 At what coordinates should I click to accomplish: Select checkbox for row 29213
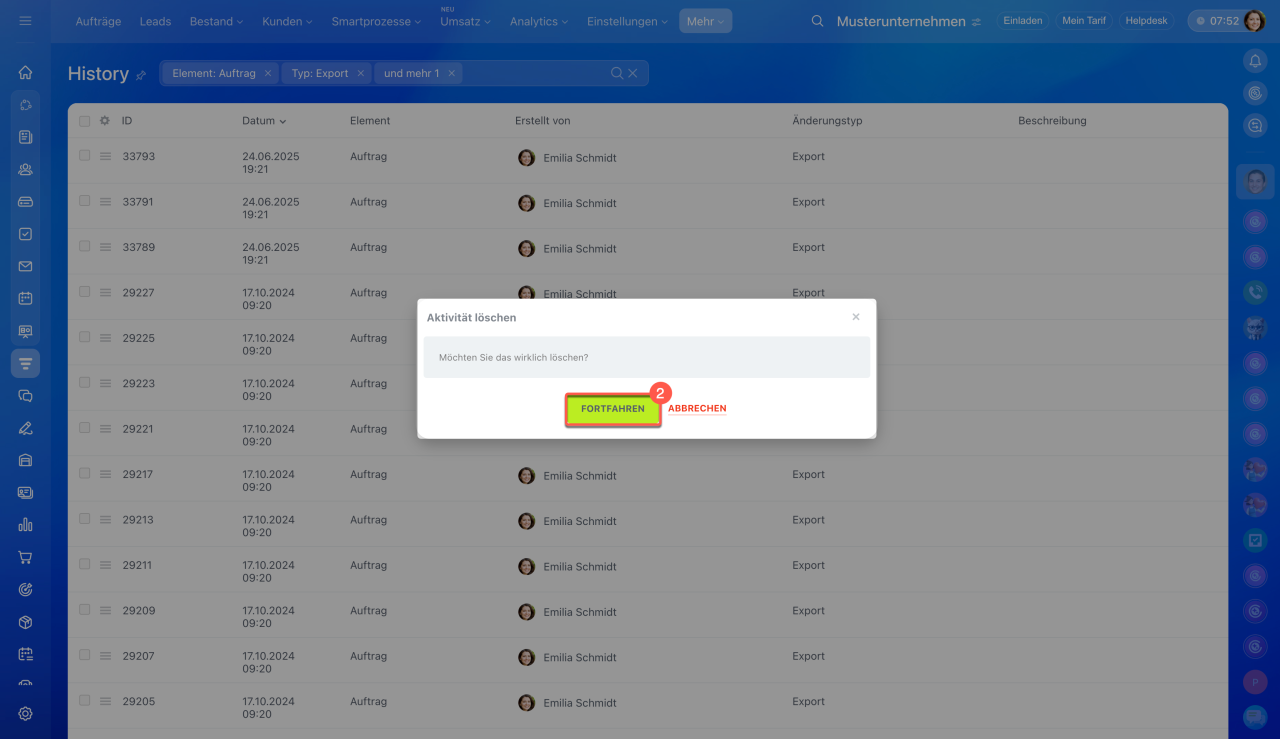pos(85,519)
